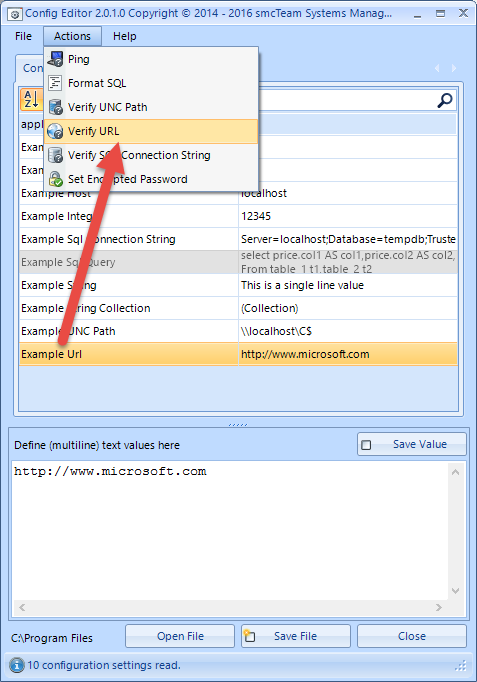Grab the horizontal splitter dots handle

238,425
